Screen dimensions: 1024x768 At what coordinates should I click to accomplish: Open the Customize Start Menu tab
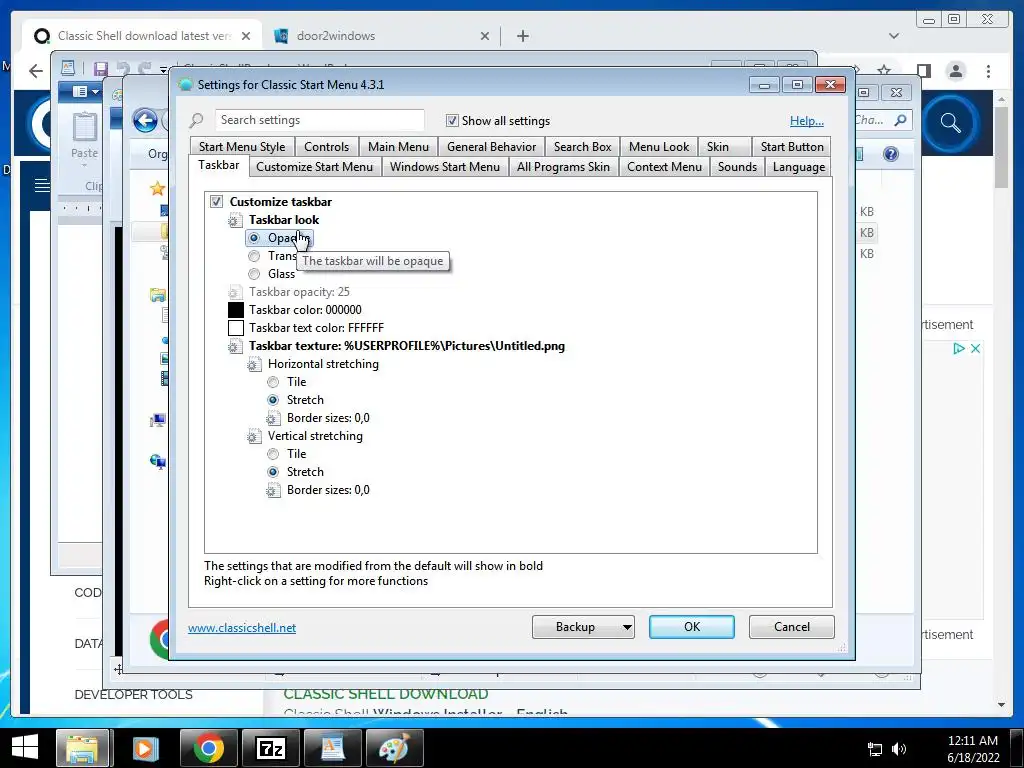pos(315,167)
